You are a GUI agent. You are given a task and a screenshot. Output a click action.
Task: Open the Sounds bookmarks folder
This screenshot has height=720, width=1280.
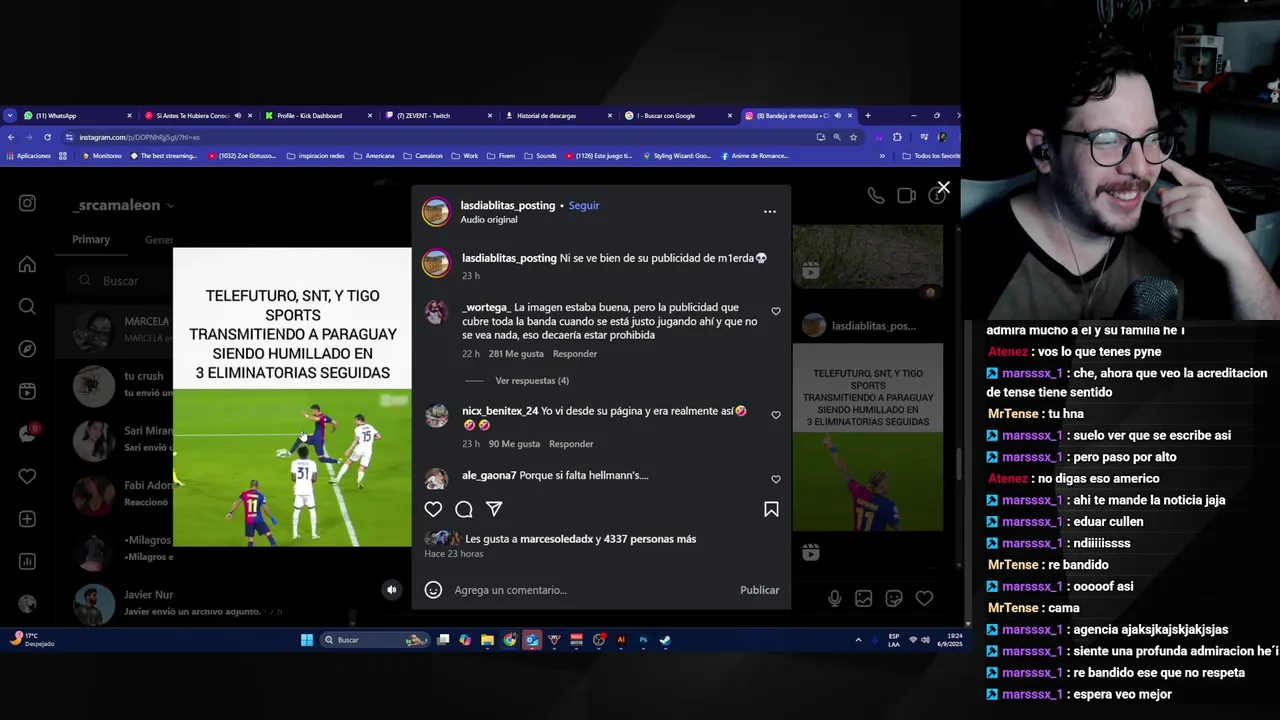coord(540,156)
